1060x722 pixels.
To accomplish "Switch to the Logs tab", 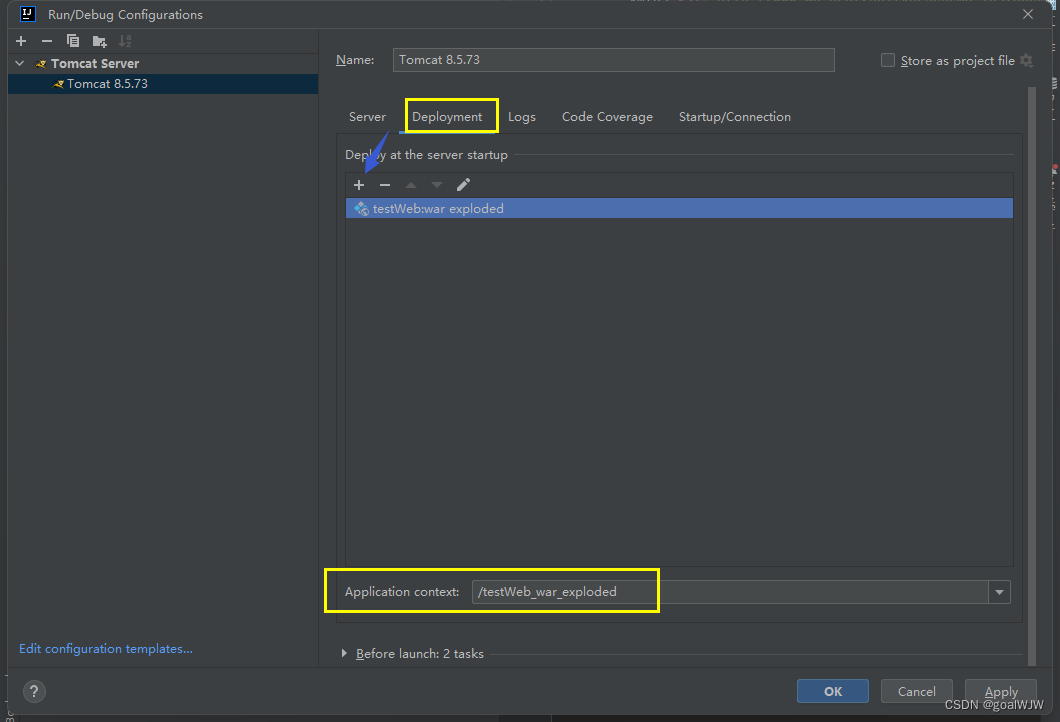I will point(521,117).
